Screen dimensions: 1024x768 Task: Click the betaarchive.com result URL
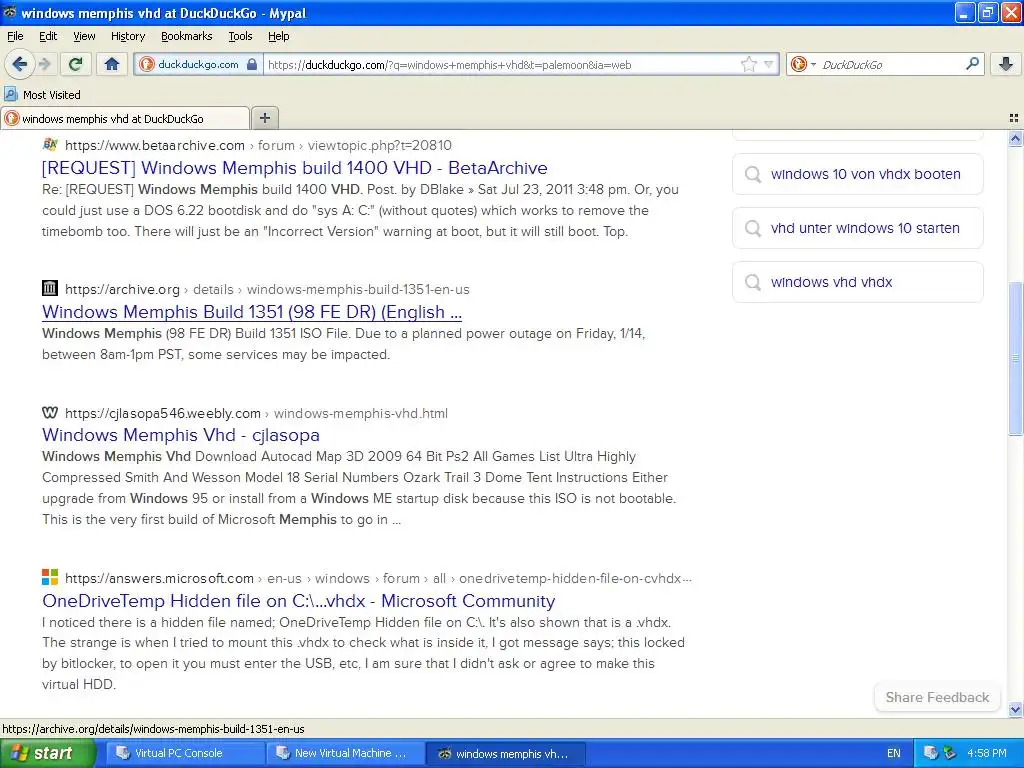click(258, 145)
